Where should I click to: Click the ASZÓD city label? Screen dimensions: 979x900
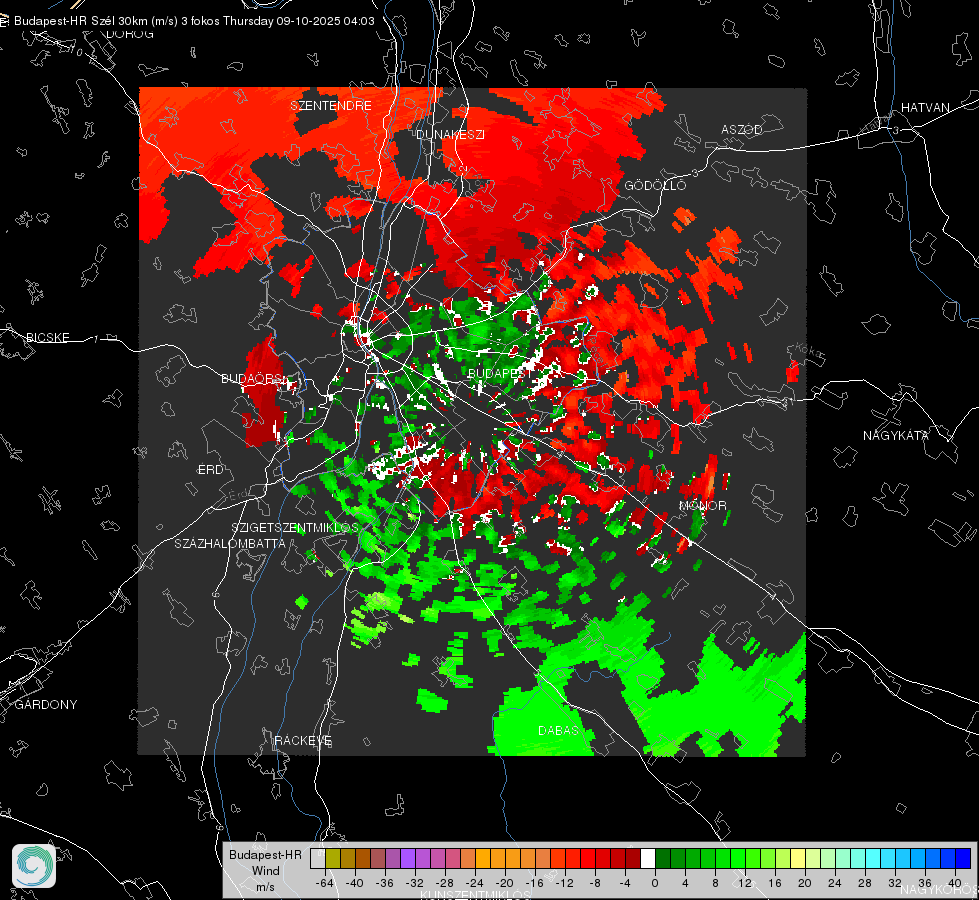point(742,129)
